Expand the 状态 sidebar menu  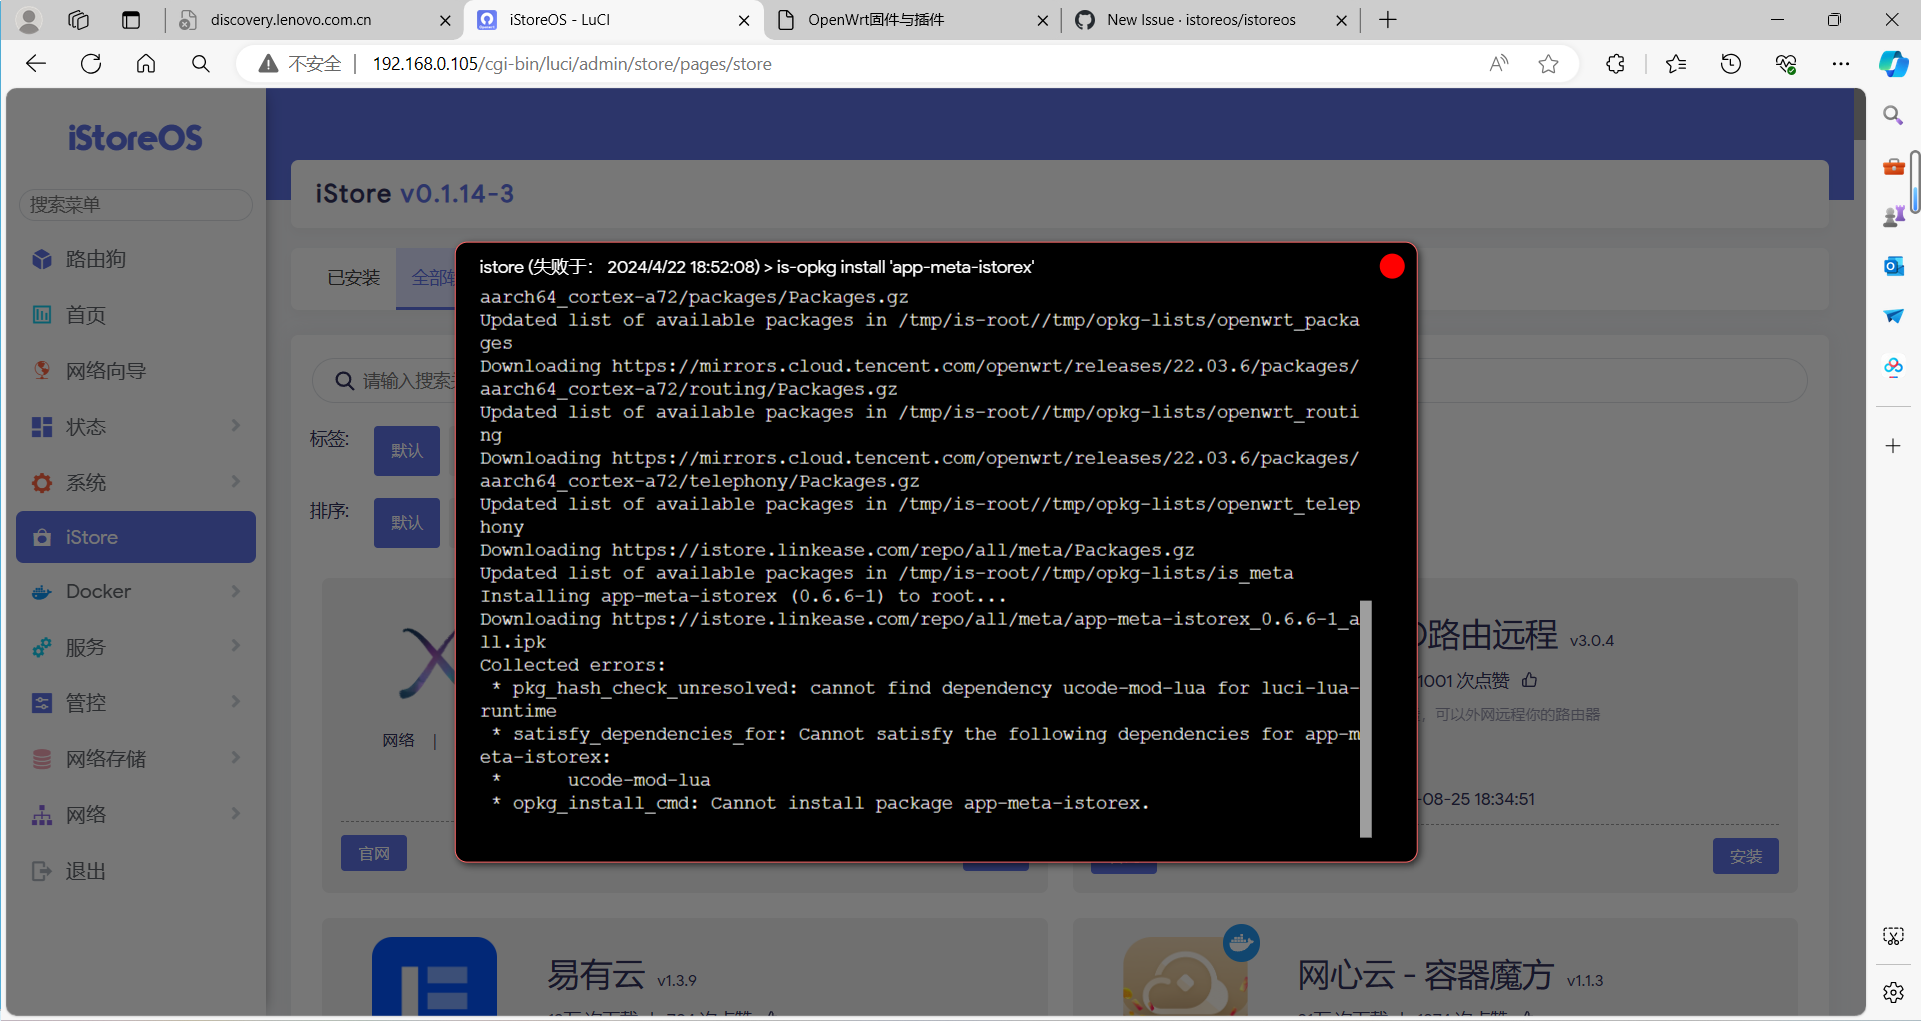pyautogui.click(x=136, y=427)
